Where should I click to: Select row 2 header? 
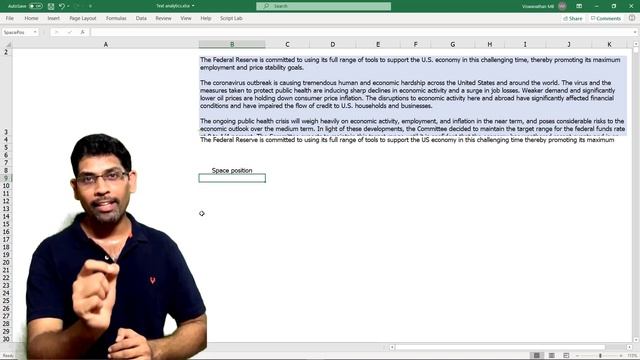[6, 52]
